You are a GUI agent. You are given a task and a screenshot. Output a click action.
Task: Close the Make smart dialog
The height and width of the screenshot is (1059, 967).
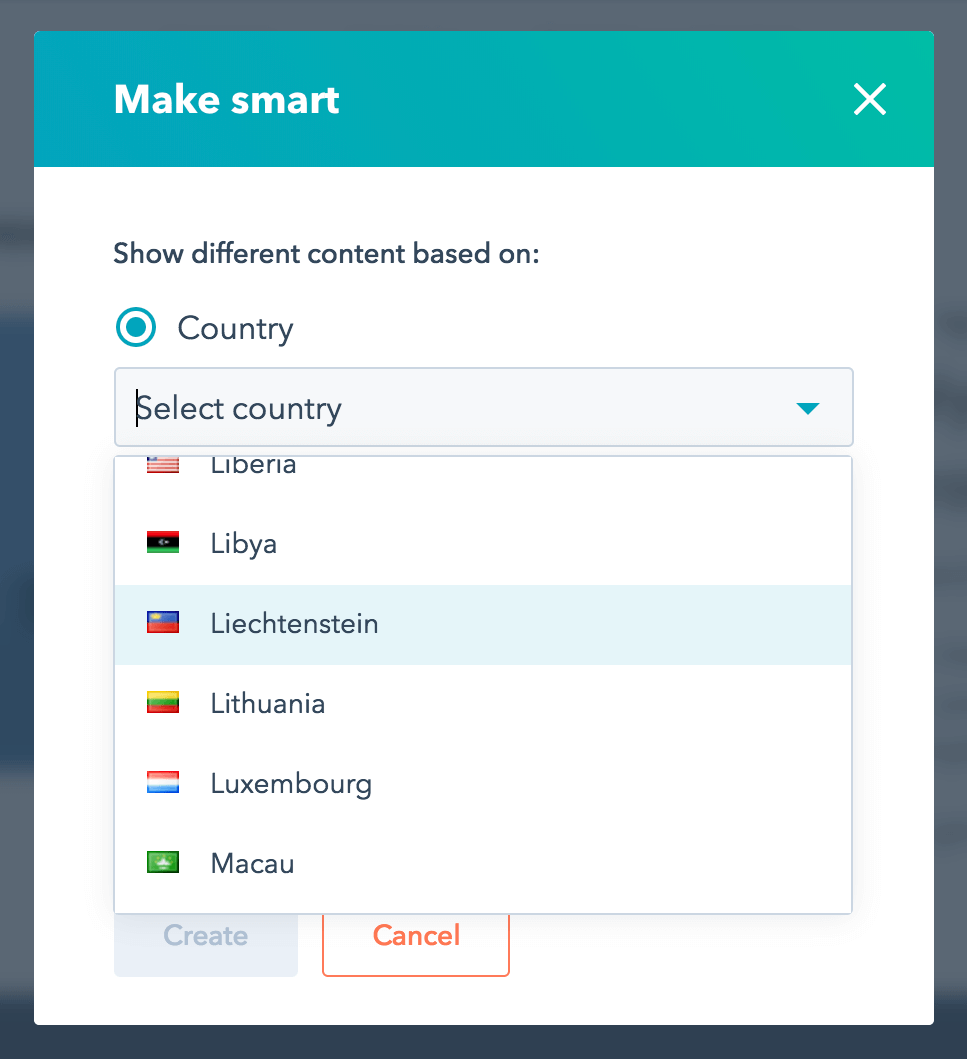(x=869, y=100)
